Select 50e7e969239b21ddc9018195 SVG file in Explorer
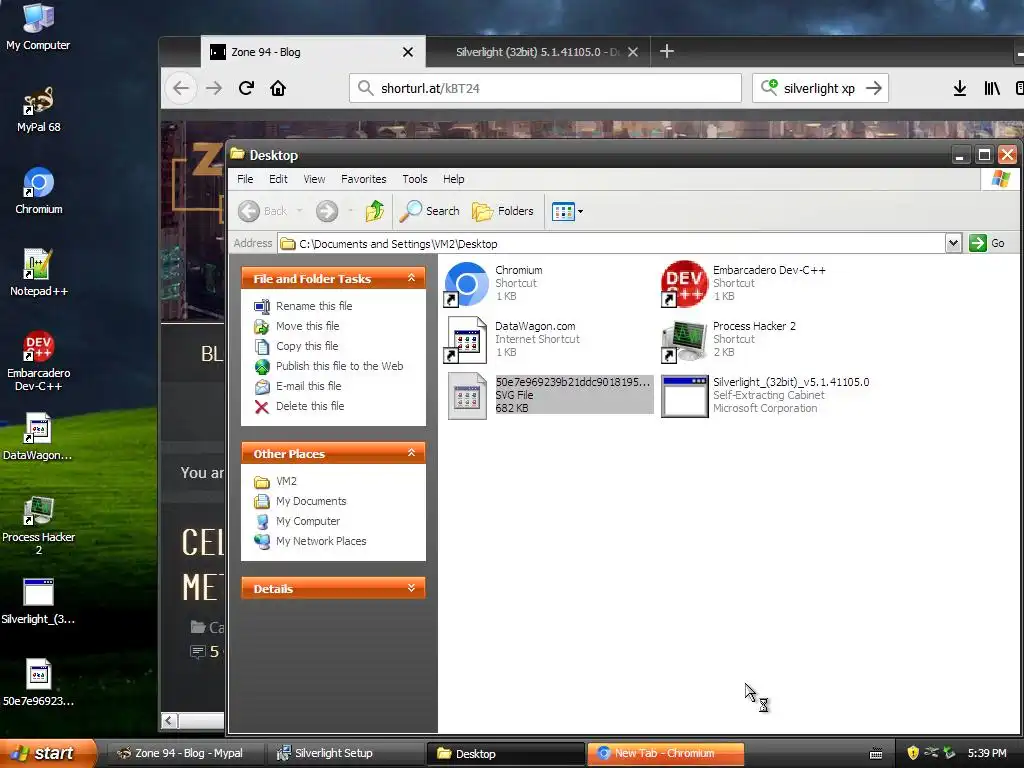 coord(550,395)
